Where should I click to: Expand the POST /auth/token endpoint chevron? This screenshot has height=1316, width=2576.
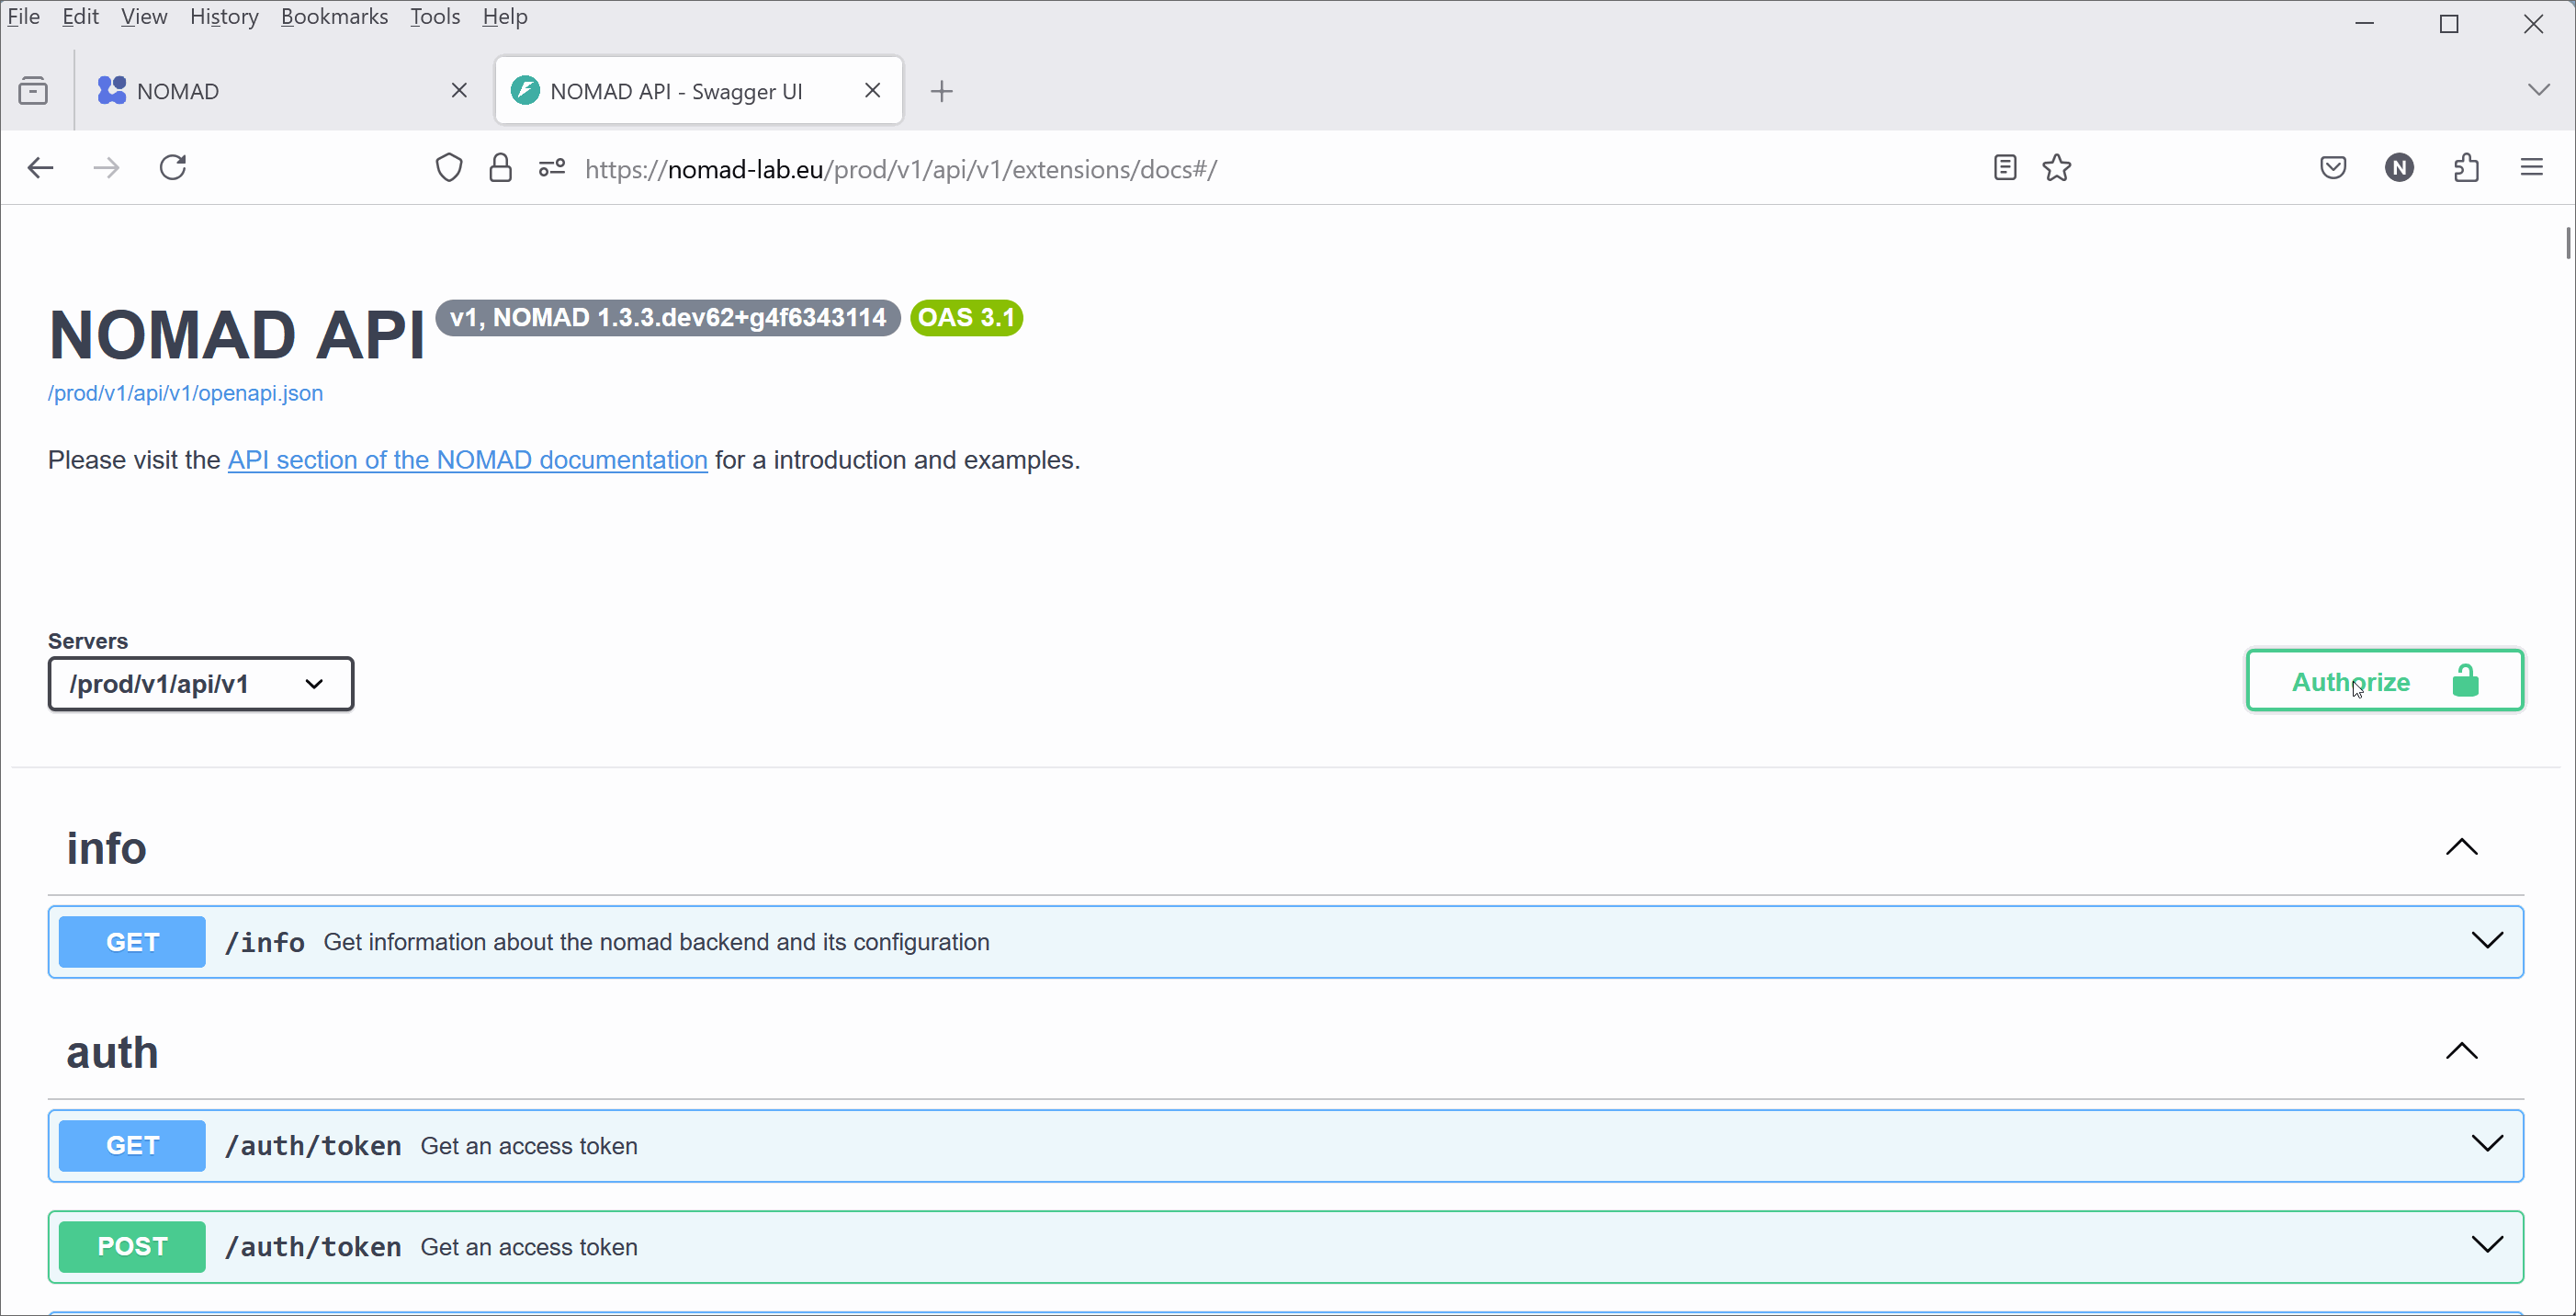click(x=2487, y=1244)
